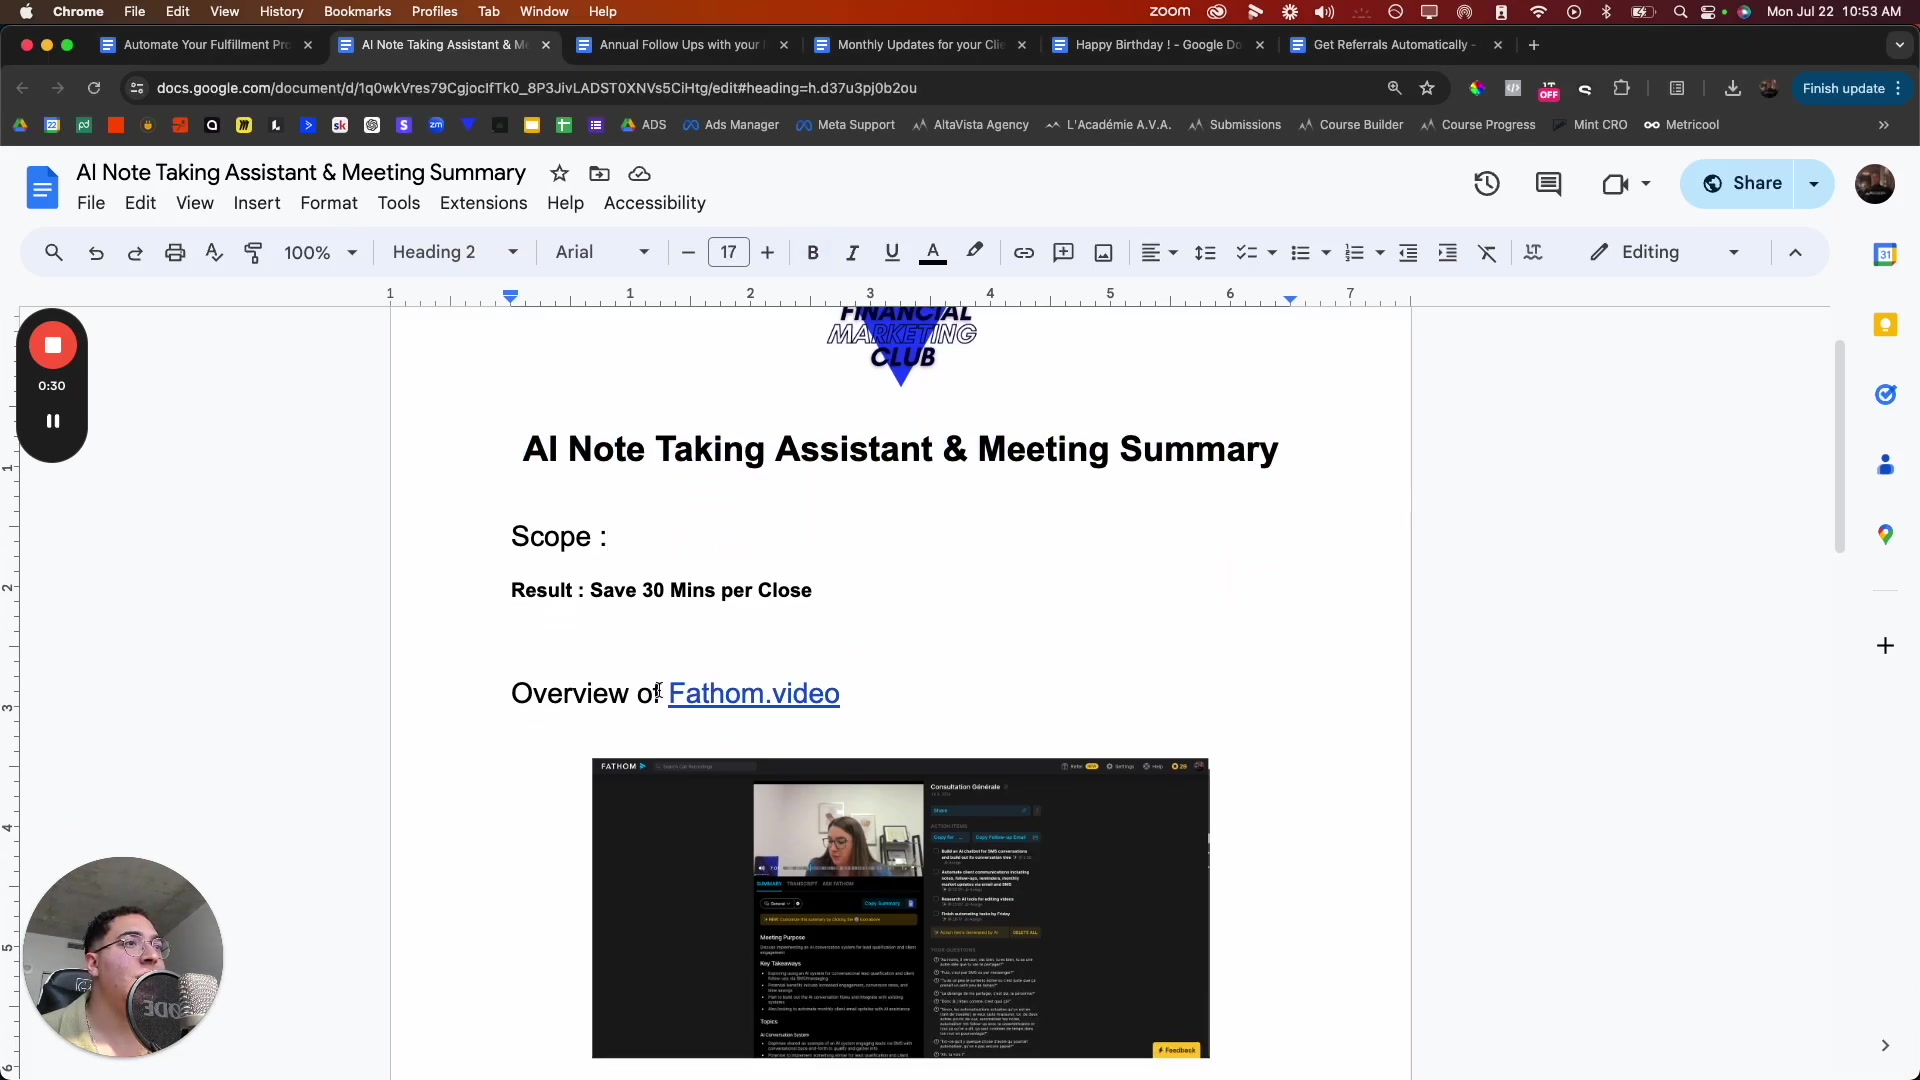View cloud save status icon

click(640, 174)
